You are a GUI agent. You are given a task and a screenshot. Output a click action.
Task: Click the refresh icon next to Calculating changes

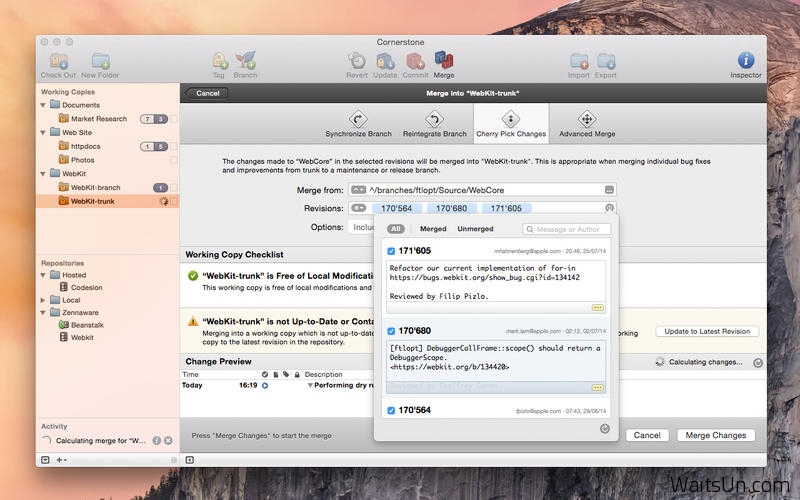pos(758,362)
